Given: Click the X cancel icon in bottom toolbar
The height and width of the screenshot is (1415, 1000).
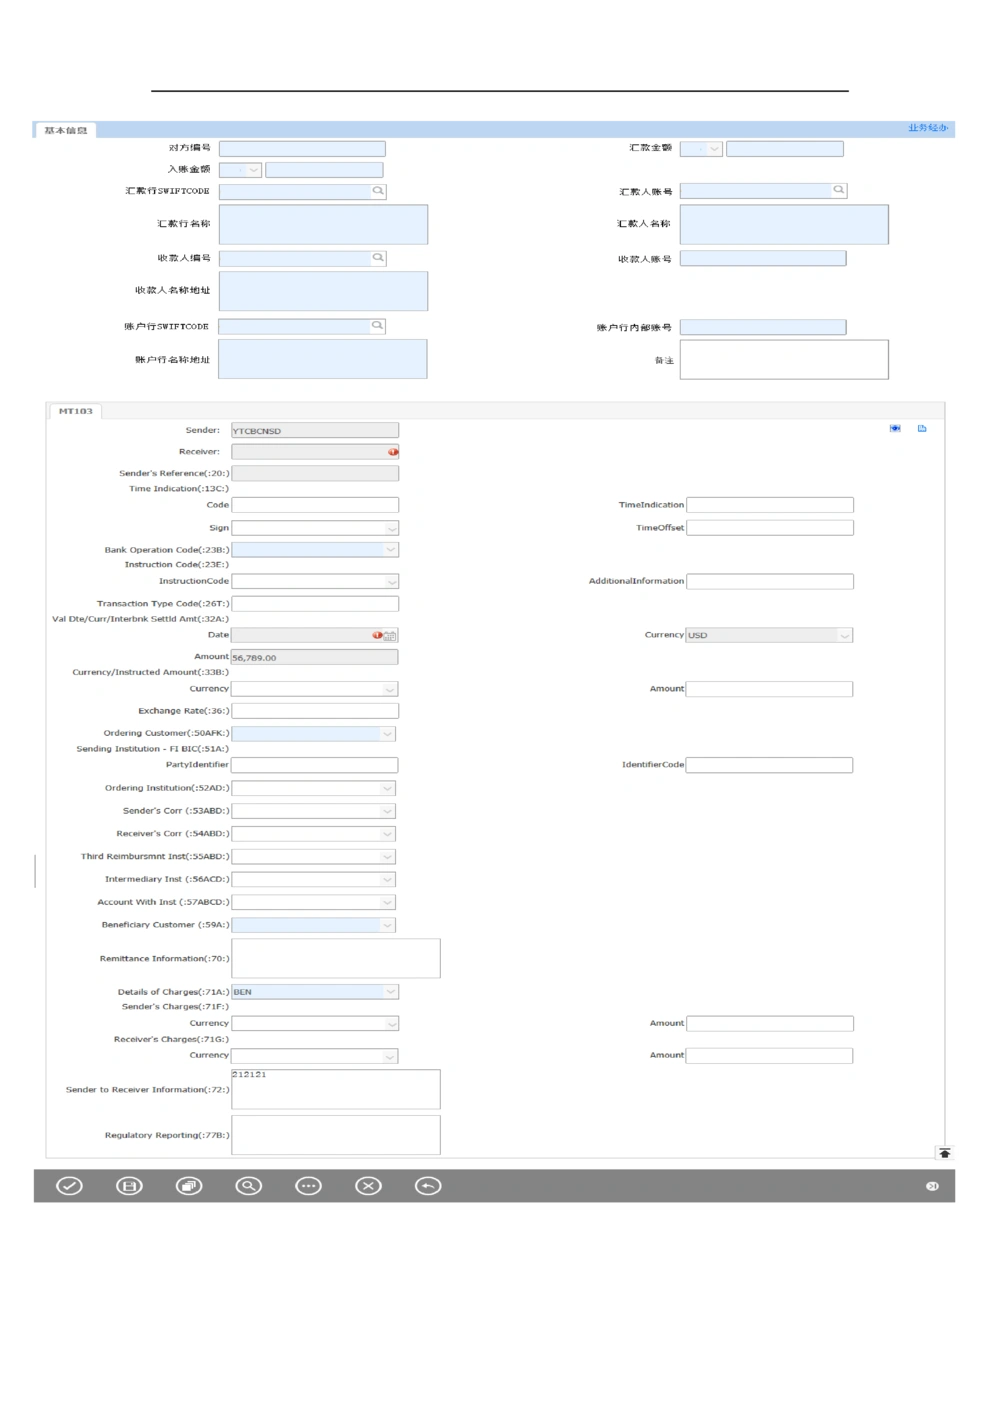Looking at the screenshot, I should (368, 1186).
